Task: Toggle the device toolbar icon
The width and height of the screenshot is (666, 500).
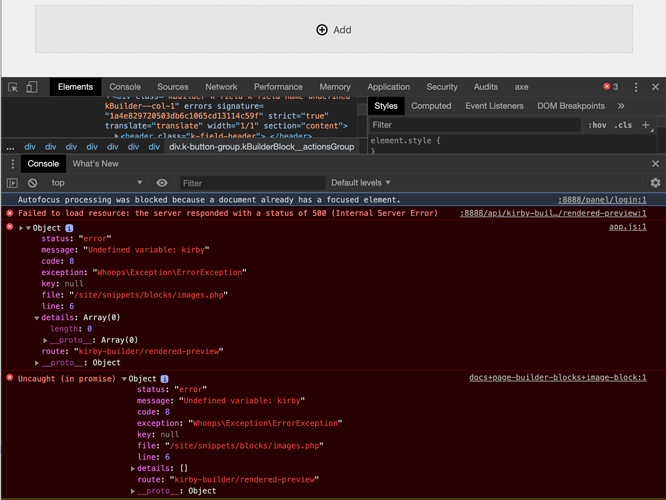Action: click(x=32, y=87)
